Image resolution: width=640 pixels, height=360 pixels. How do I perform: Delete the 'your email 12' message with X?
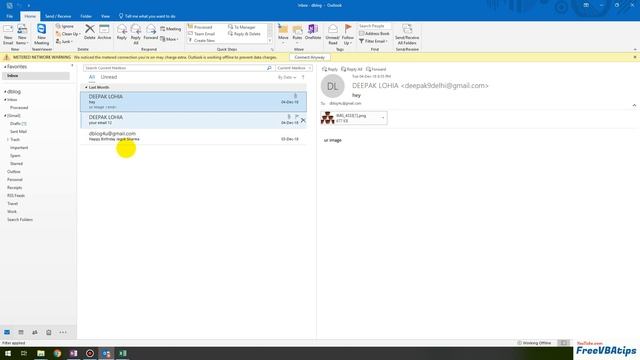tap(303, 120)
